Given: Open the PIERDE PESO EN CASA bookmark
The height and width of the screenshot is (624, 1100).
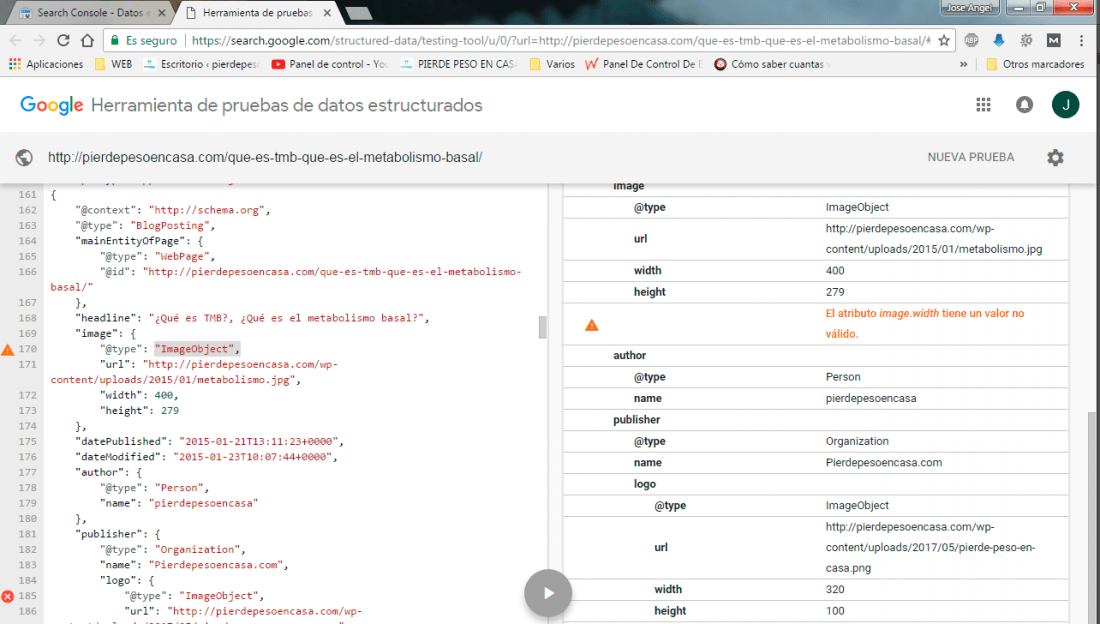Looking at the screenshot, I should click(459, 64).
